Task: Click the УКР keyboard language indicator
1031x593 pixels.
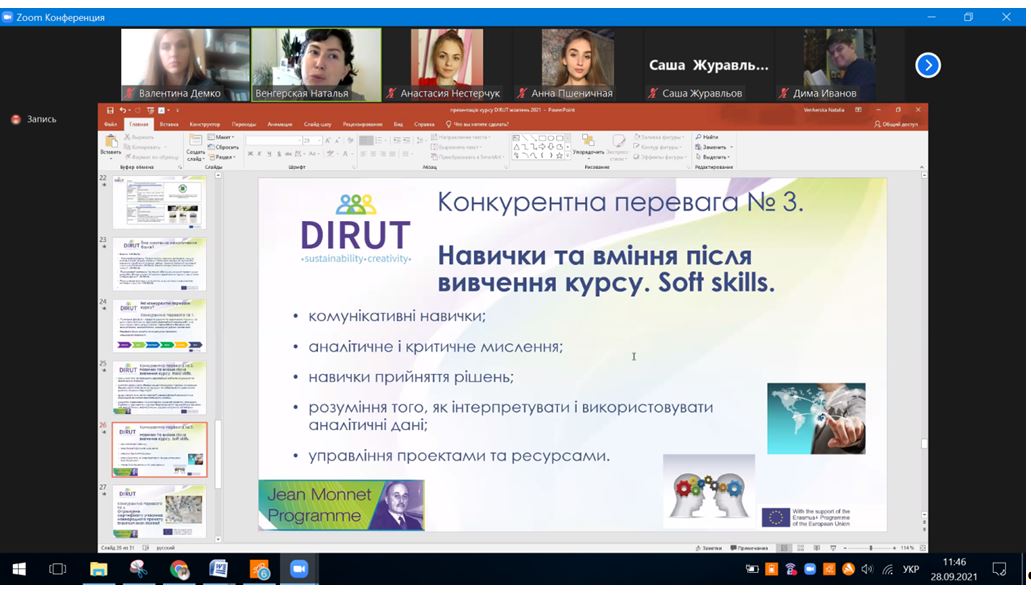Action: pos(911,569)
